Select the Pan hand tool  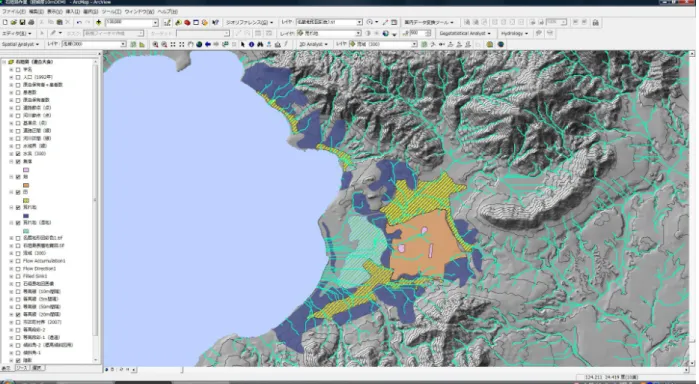point(190,44)
